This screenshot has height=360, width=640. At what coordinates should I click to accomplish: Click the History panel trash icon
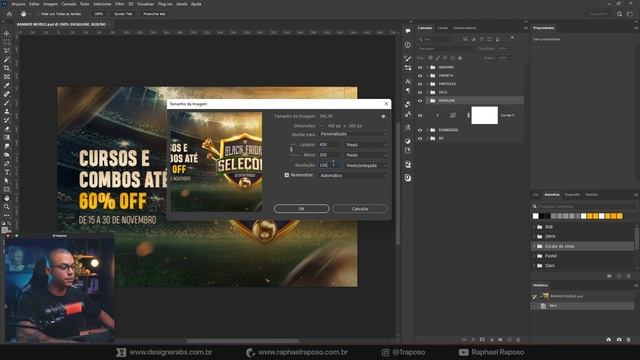click(629, 340)
